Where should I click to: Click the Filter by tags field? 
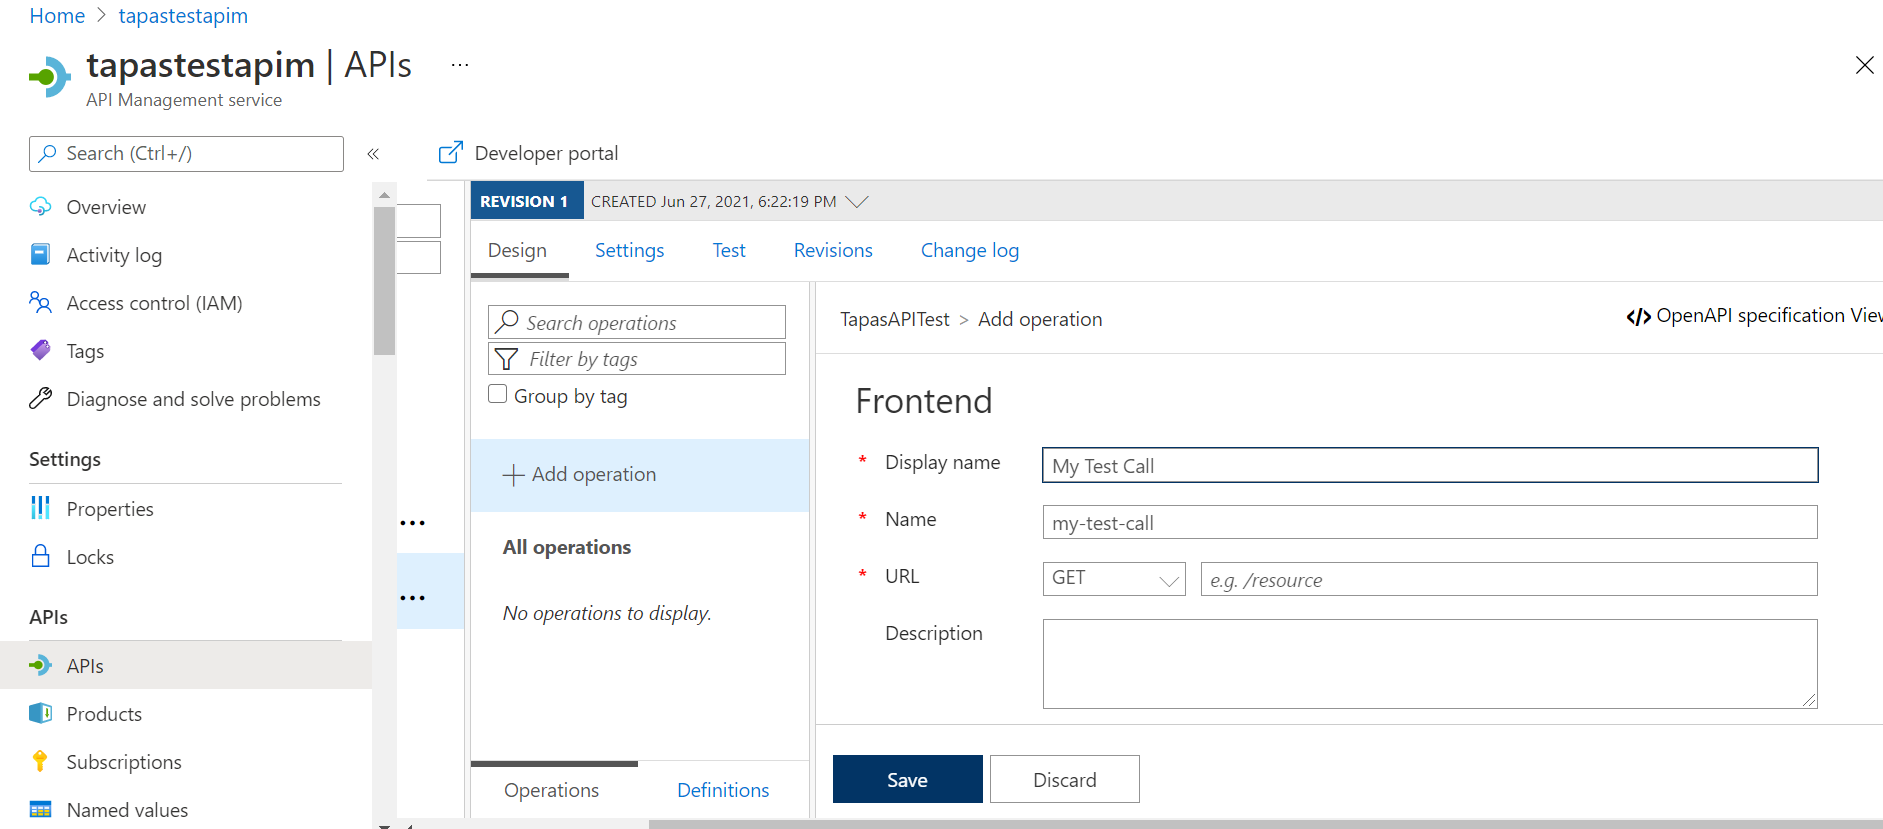tap(637, 359)
